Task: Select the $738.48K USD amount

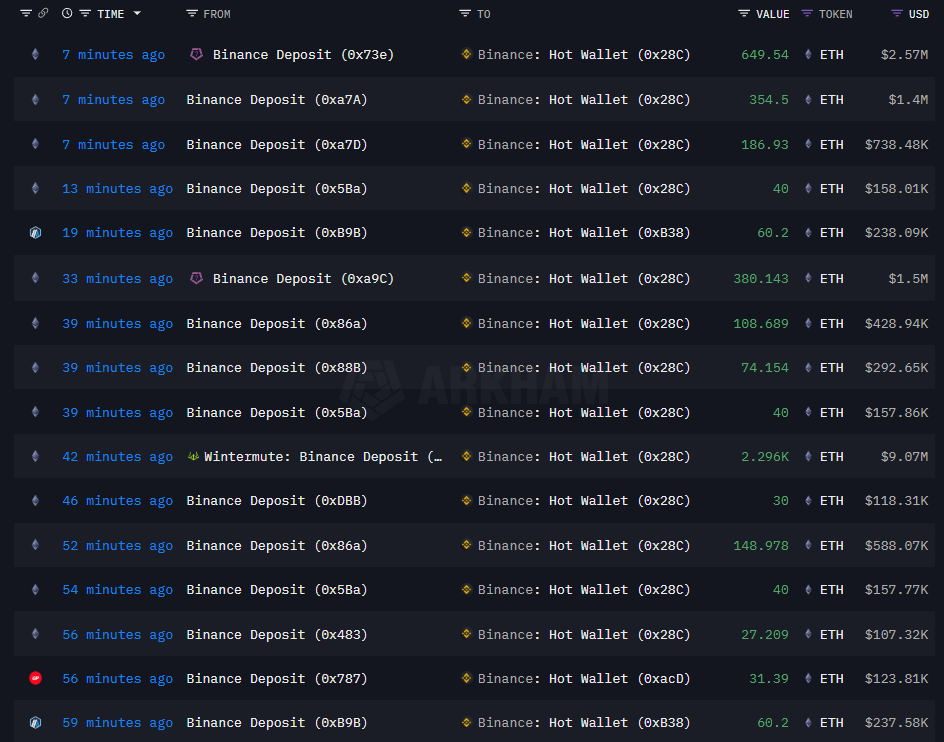Action: click(x=896, y=145)
